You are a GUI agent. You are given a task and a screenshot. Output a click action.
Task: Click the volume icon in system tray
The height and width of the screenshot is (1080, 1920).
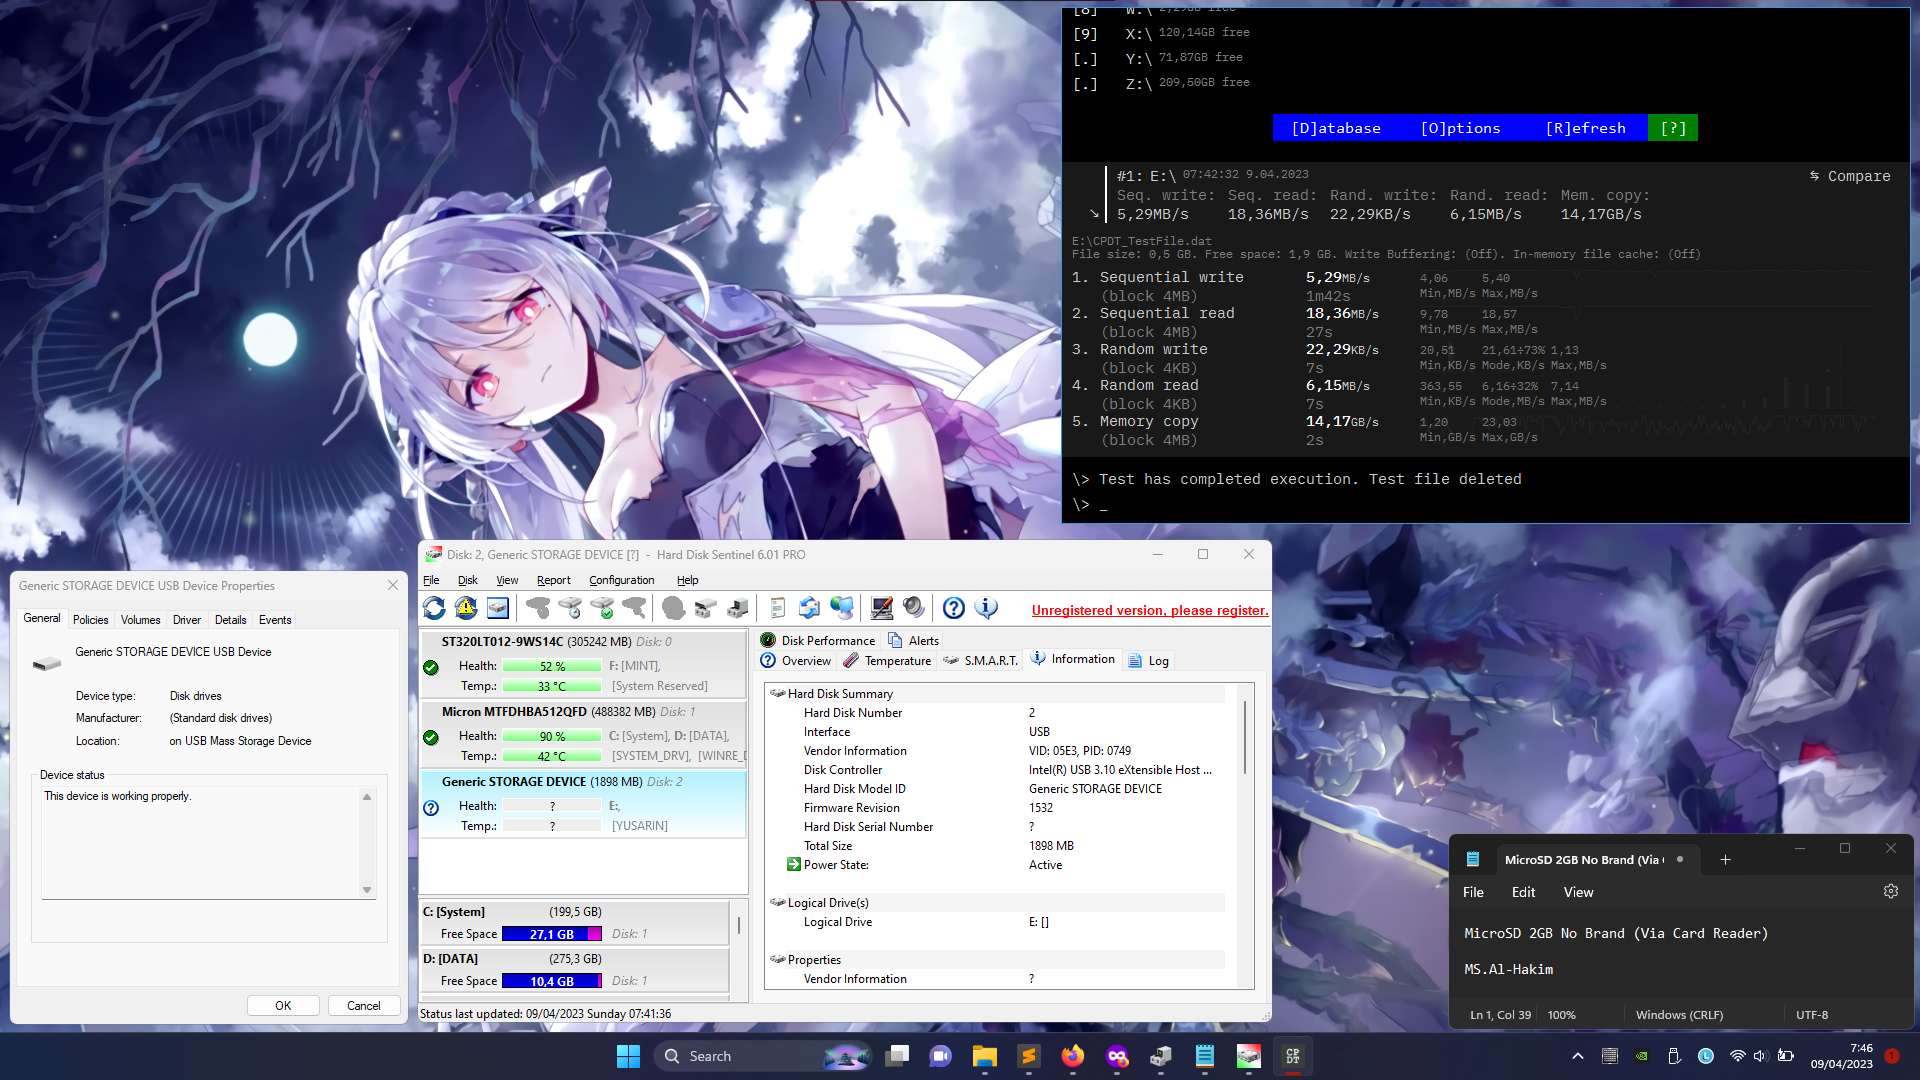coord(1761,1056)
